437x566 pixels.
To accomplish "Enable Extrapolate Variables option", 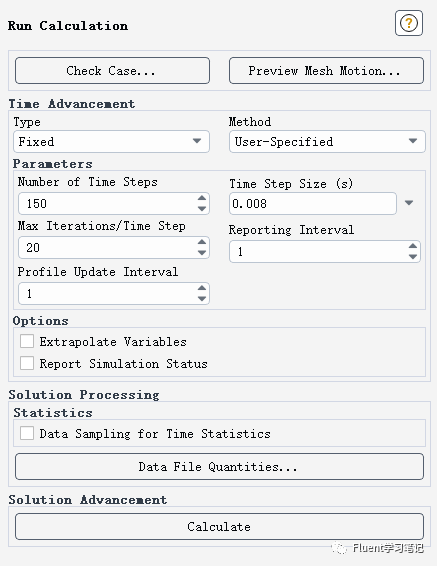I will point(27,341).
